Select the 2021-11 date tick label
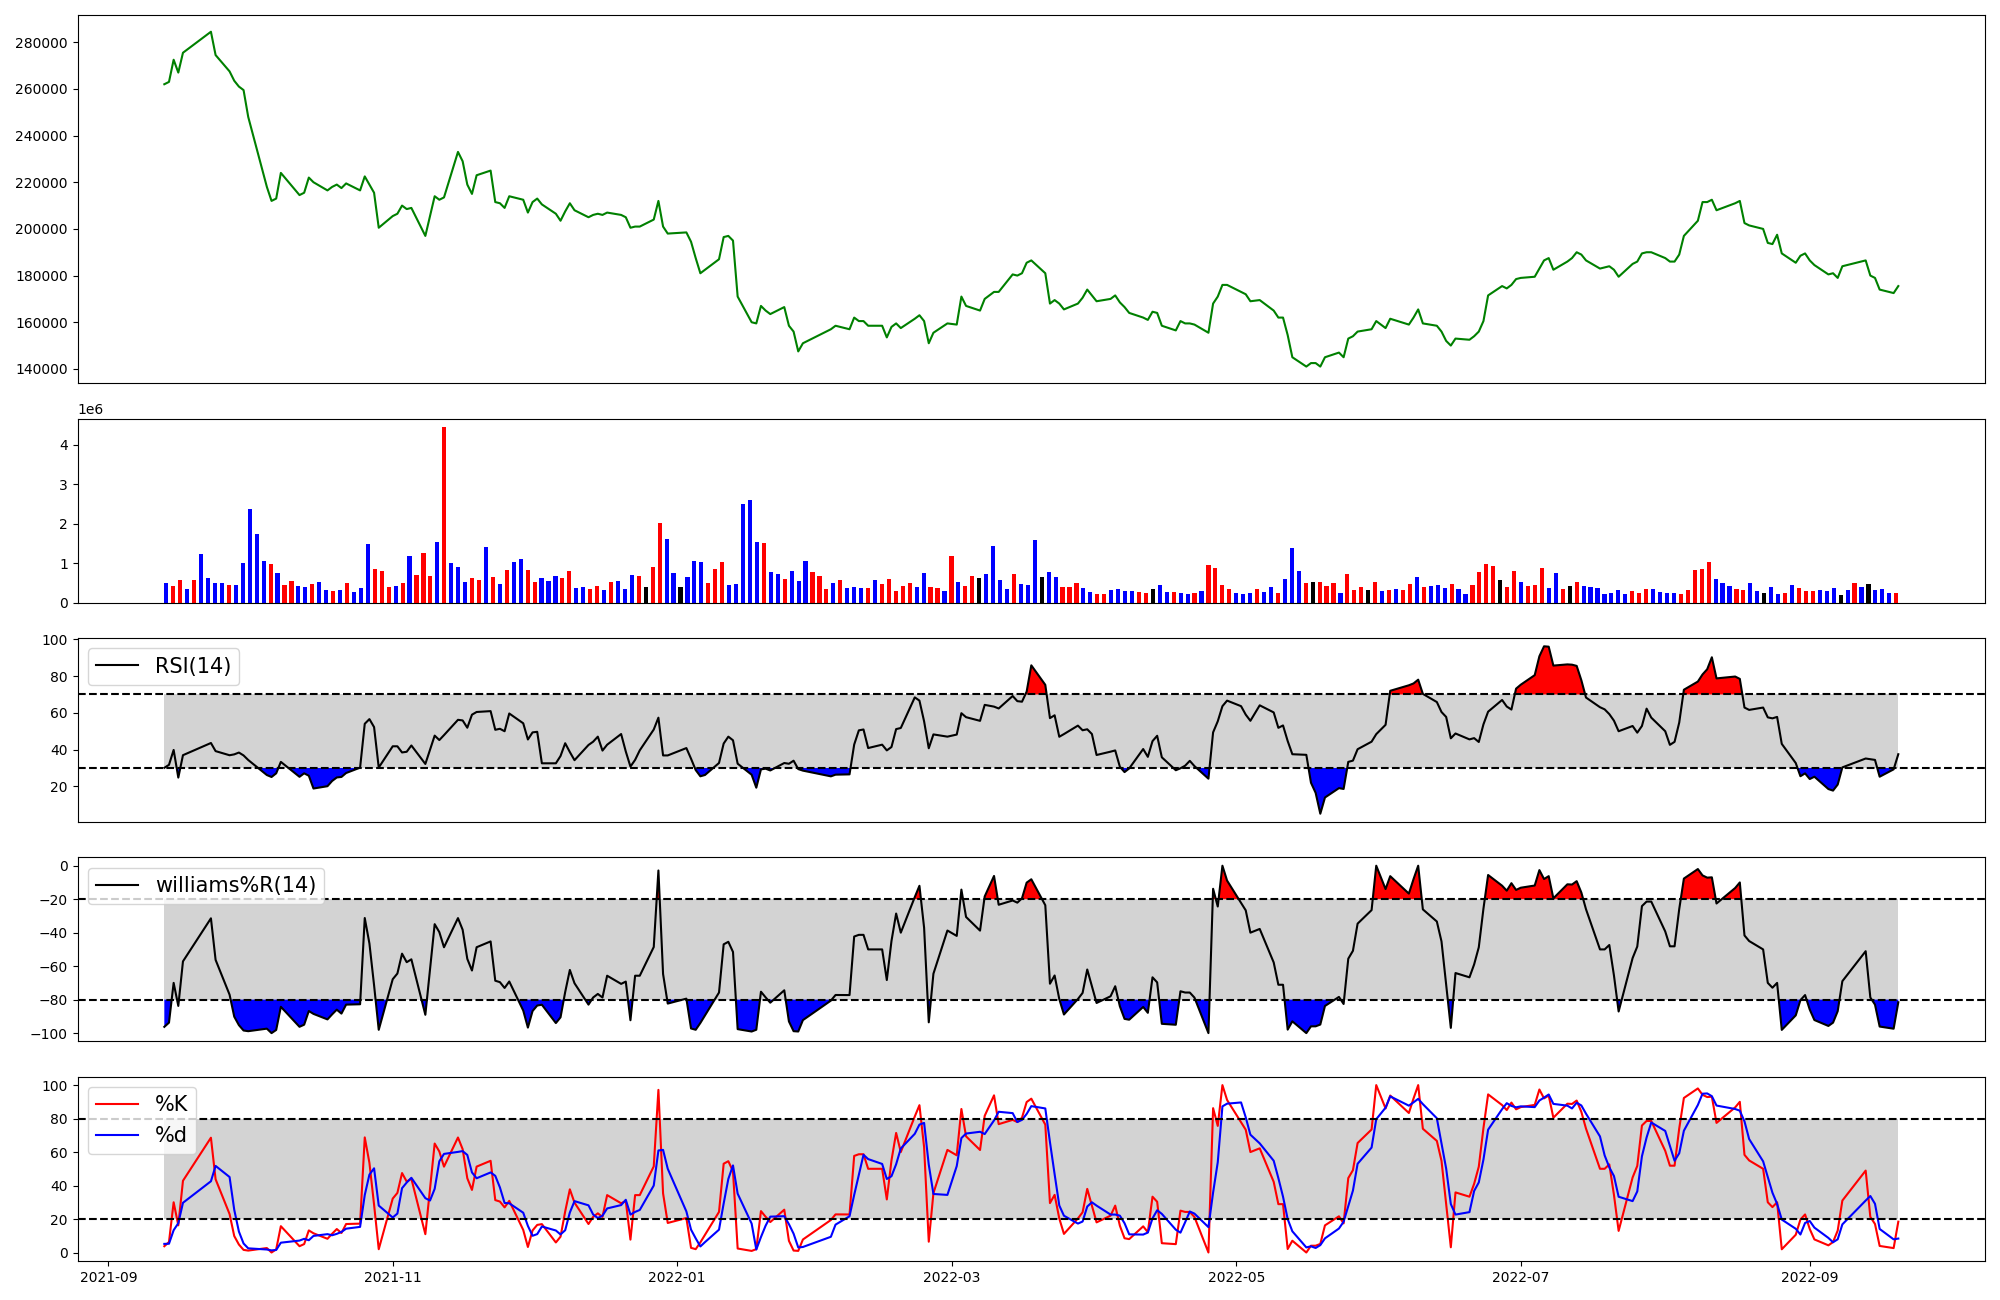The image size is (2000, 1300). pyautogui.click(x=393, y=1277)
